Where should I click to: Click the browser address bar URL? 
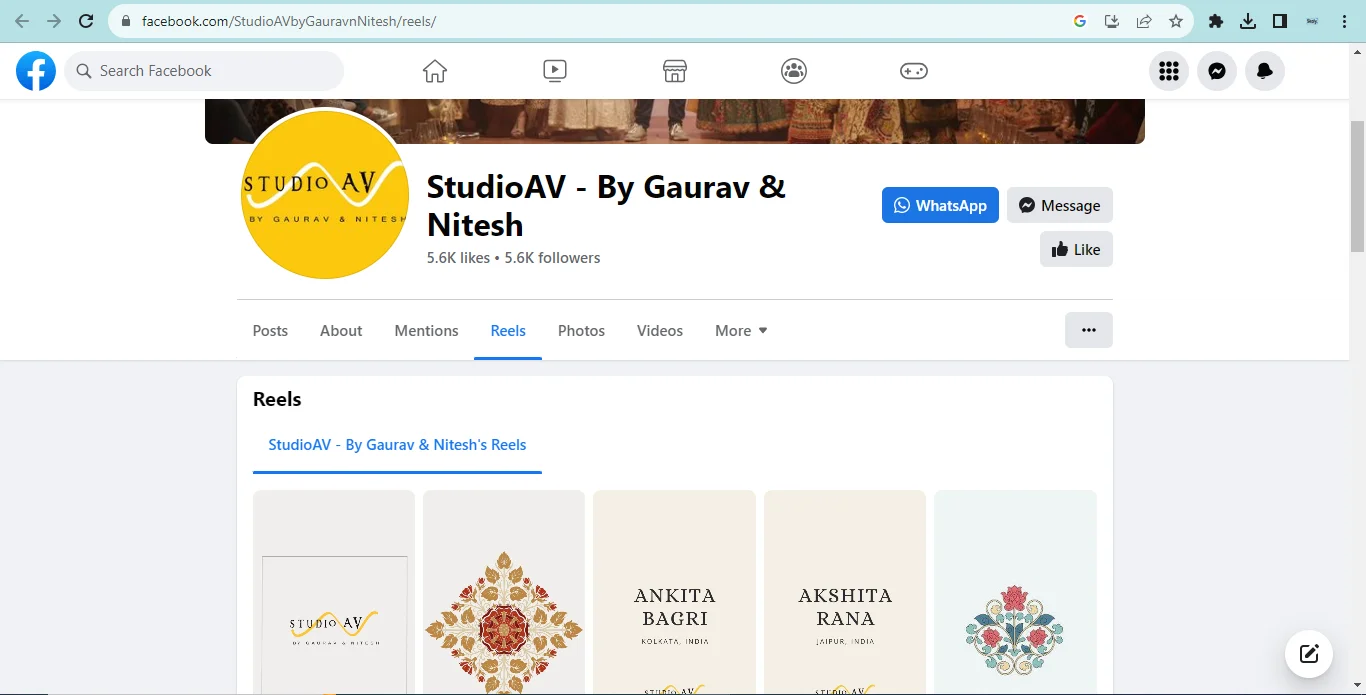(x=289, y=21)
